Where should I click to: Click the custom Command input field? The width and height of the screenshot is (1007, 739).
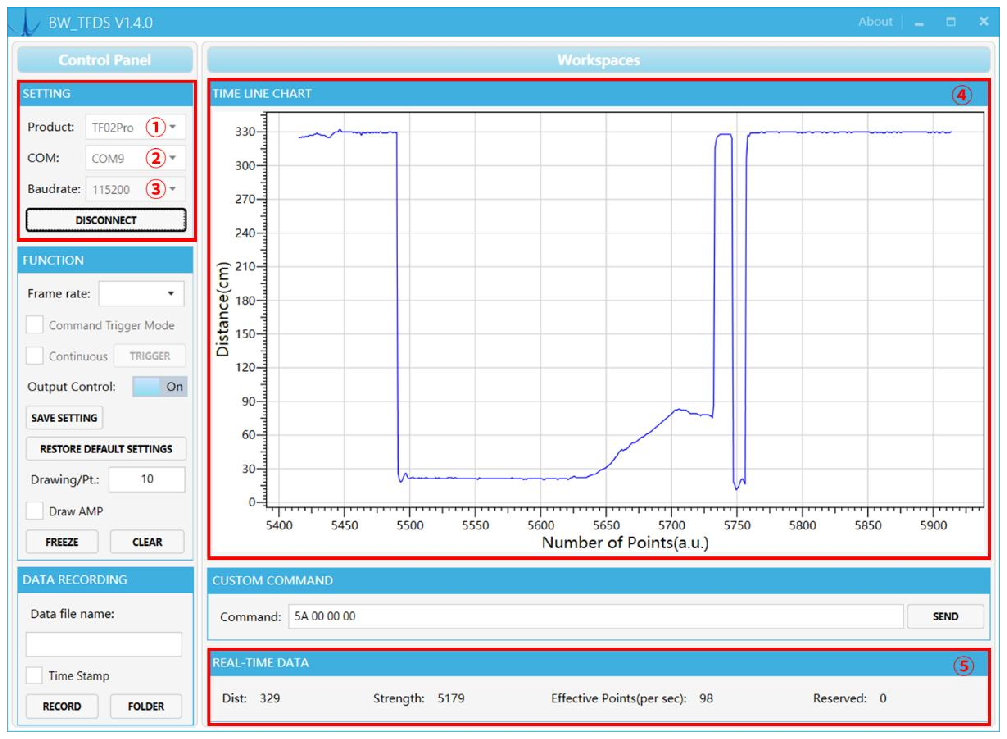click(x=596, y=616)
